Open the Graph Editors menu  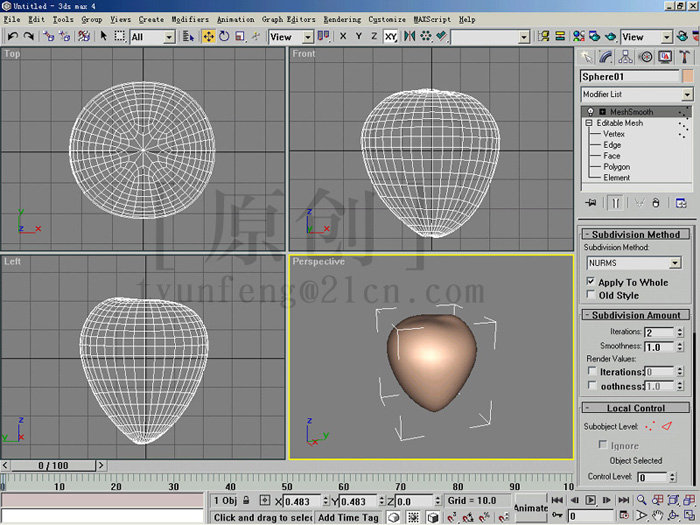click(288, 19)
